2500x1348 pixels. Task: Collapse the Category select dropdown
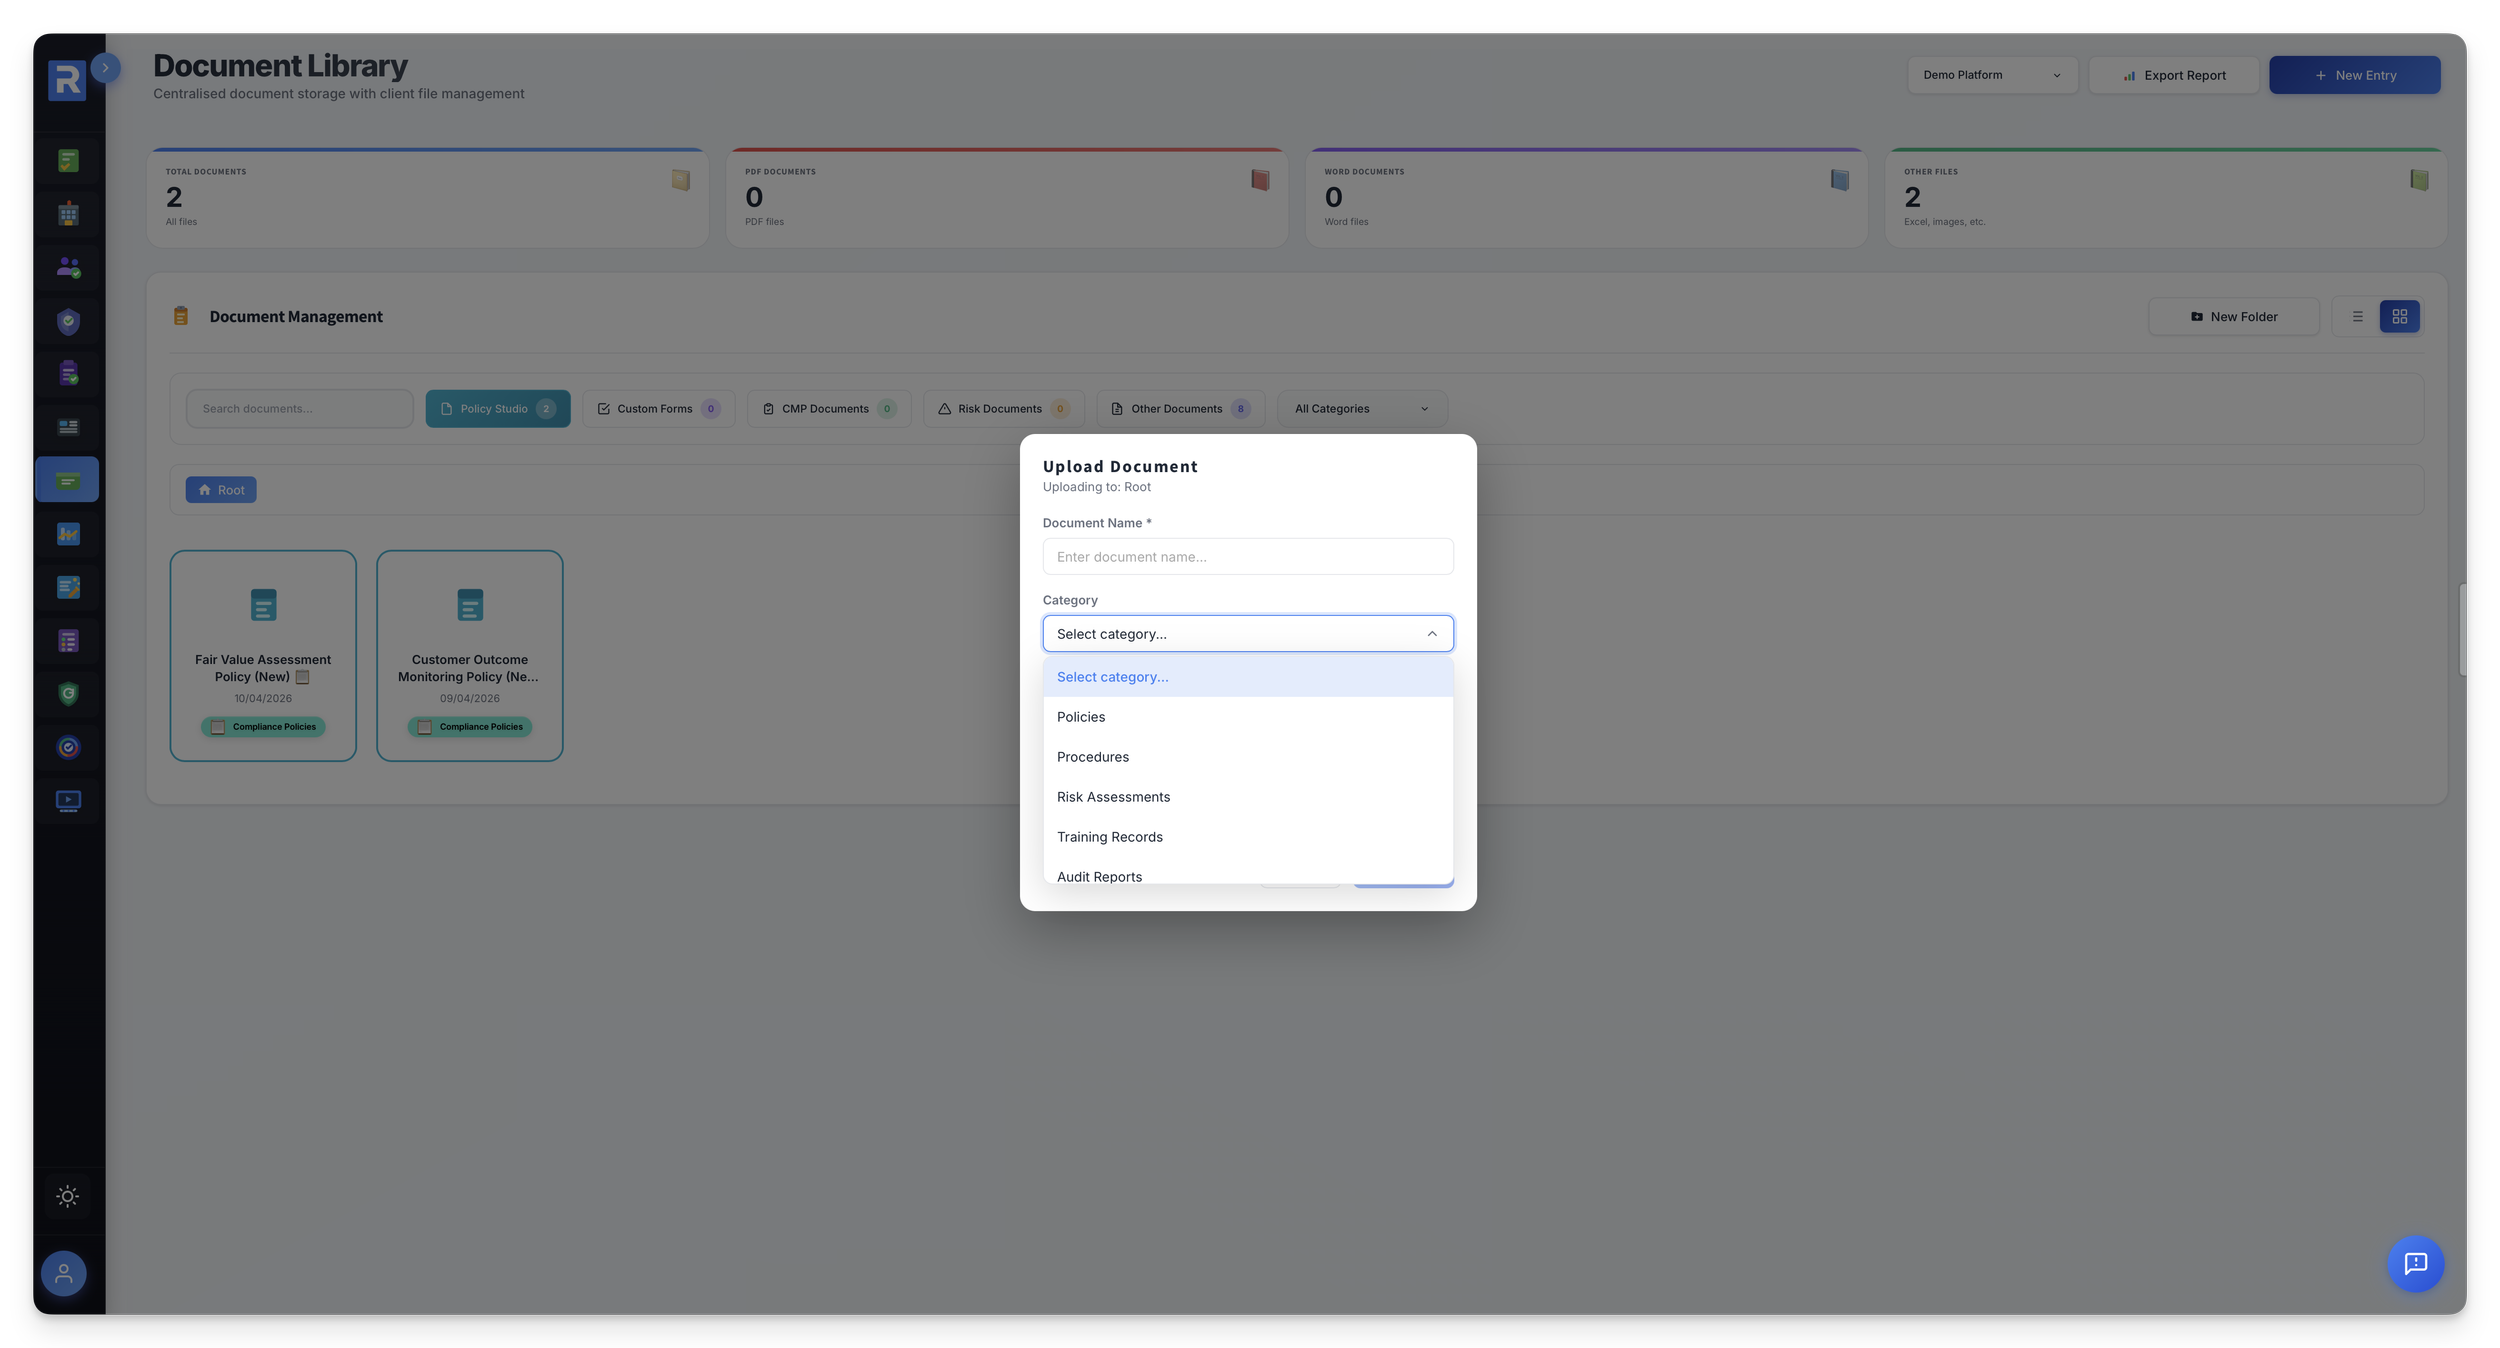pos(1247,634)
